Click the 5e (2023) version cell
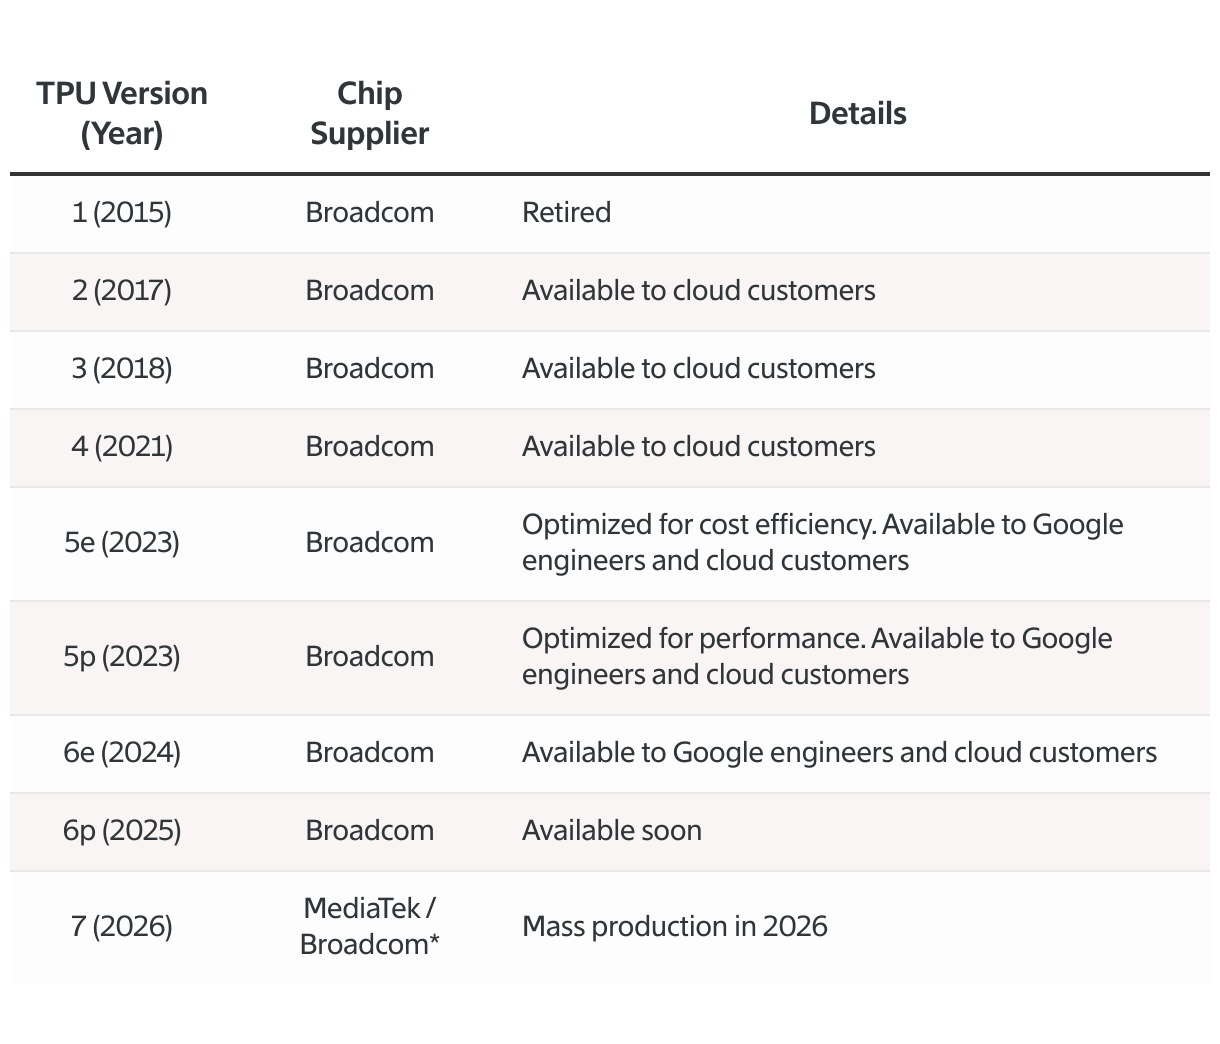This screenshot has width=1220, height=1044. pyautogui.click(x=122, y=542)
